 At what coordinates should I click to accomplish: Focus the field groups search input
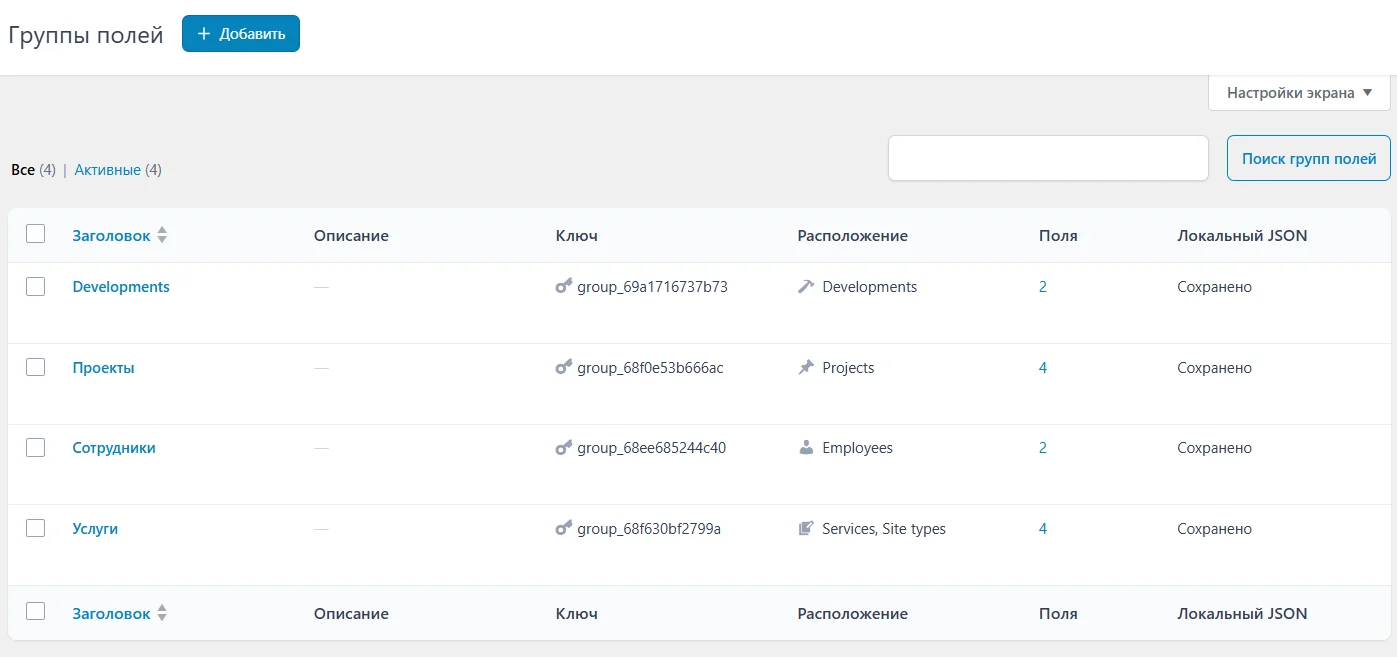coord(1048,158)
